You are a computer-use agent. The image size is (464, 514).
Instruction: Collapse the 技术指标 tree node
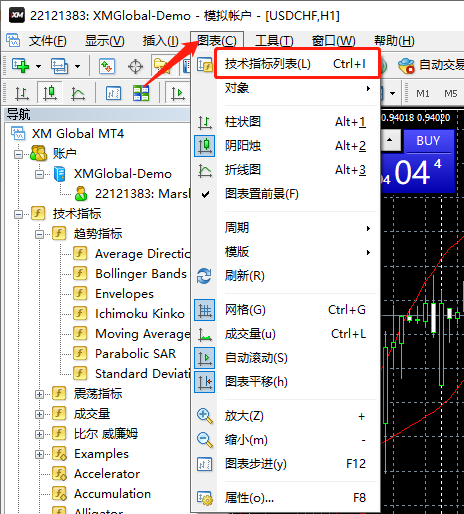[x=19, y=214]
